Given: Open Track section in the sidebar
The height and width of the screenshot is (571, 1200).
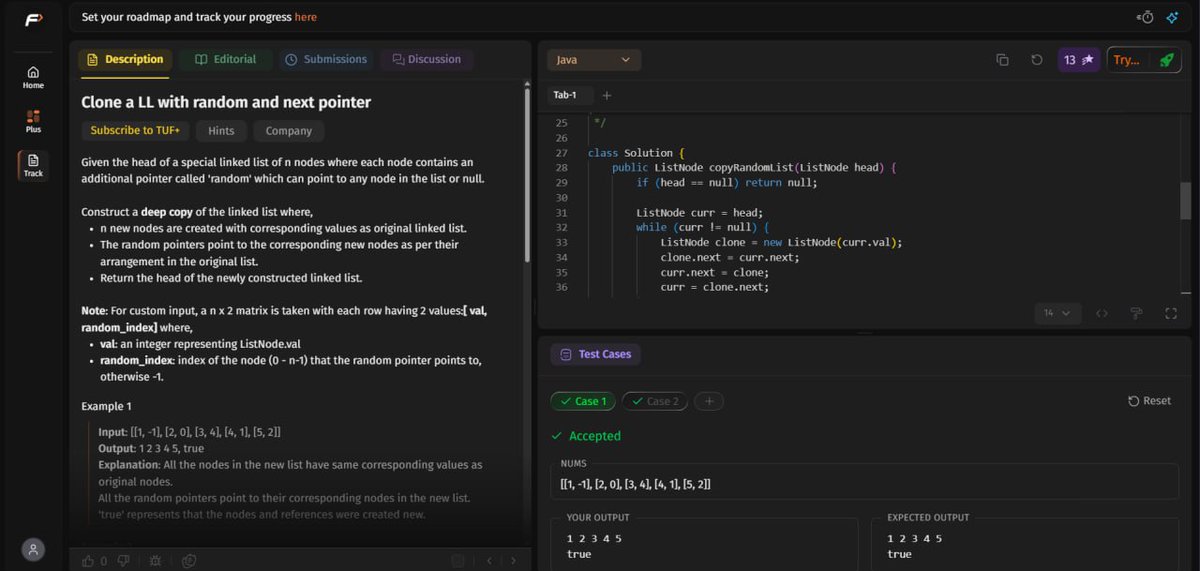Looking at the screenshot, I should point(33,166).
